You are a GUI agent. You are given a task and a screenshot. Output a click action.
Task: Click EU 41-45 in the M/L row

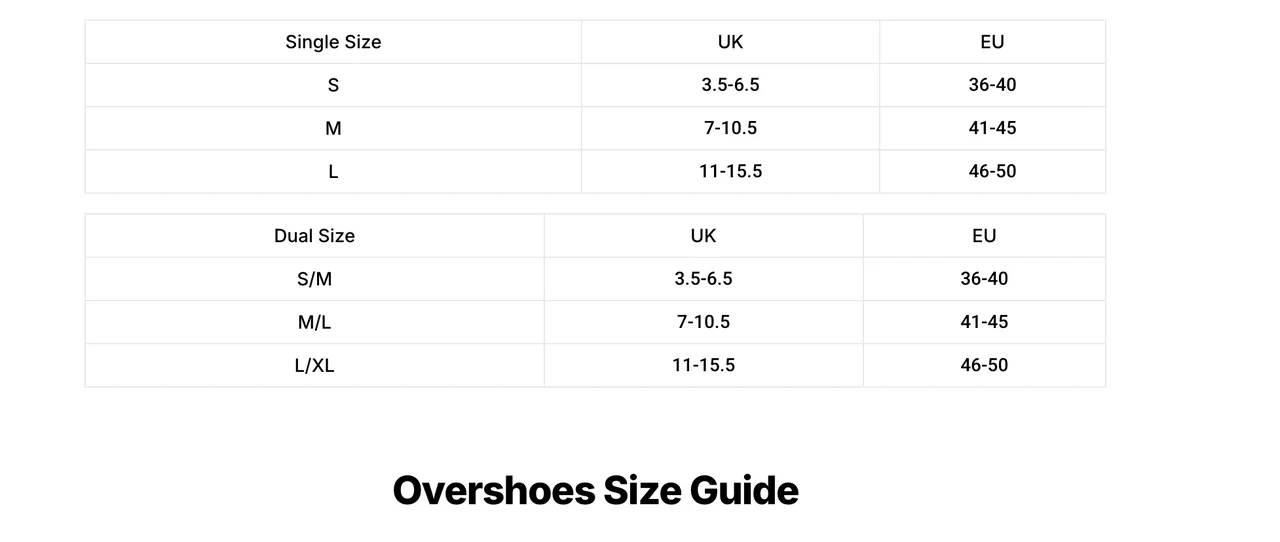tap(984, 322)
